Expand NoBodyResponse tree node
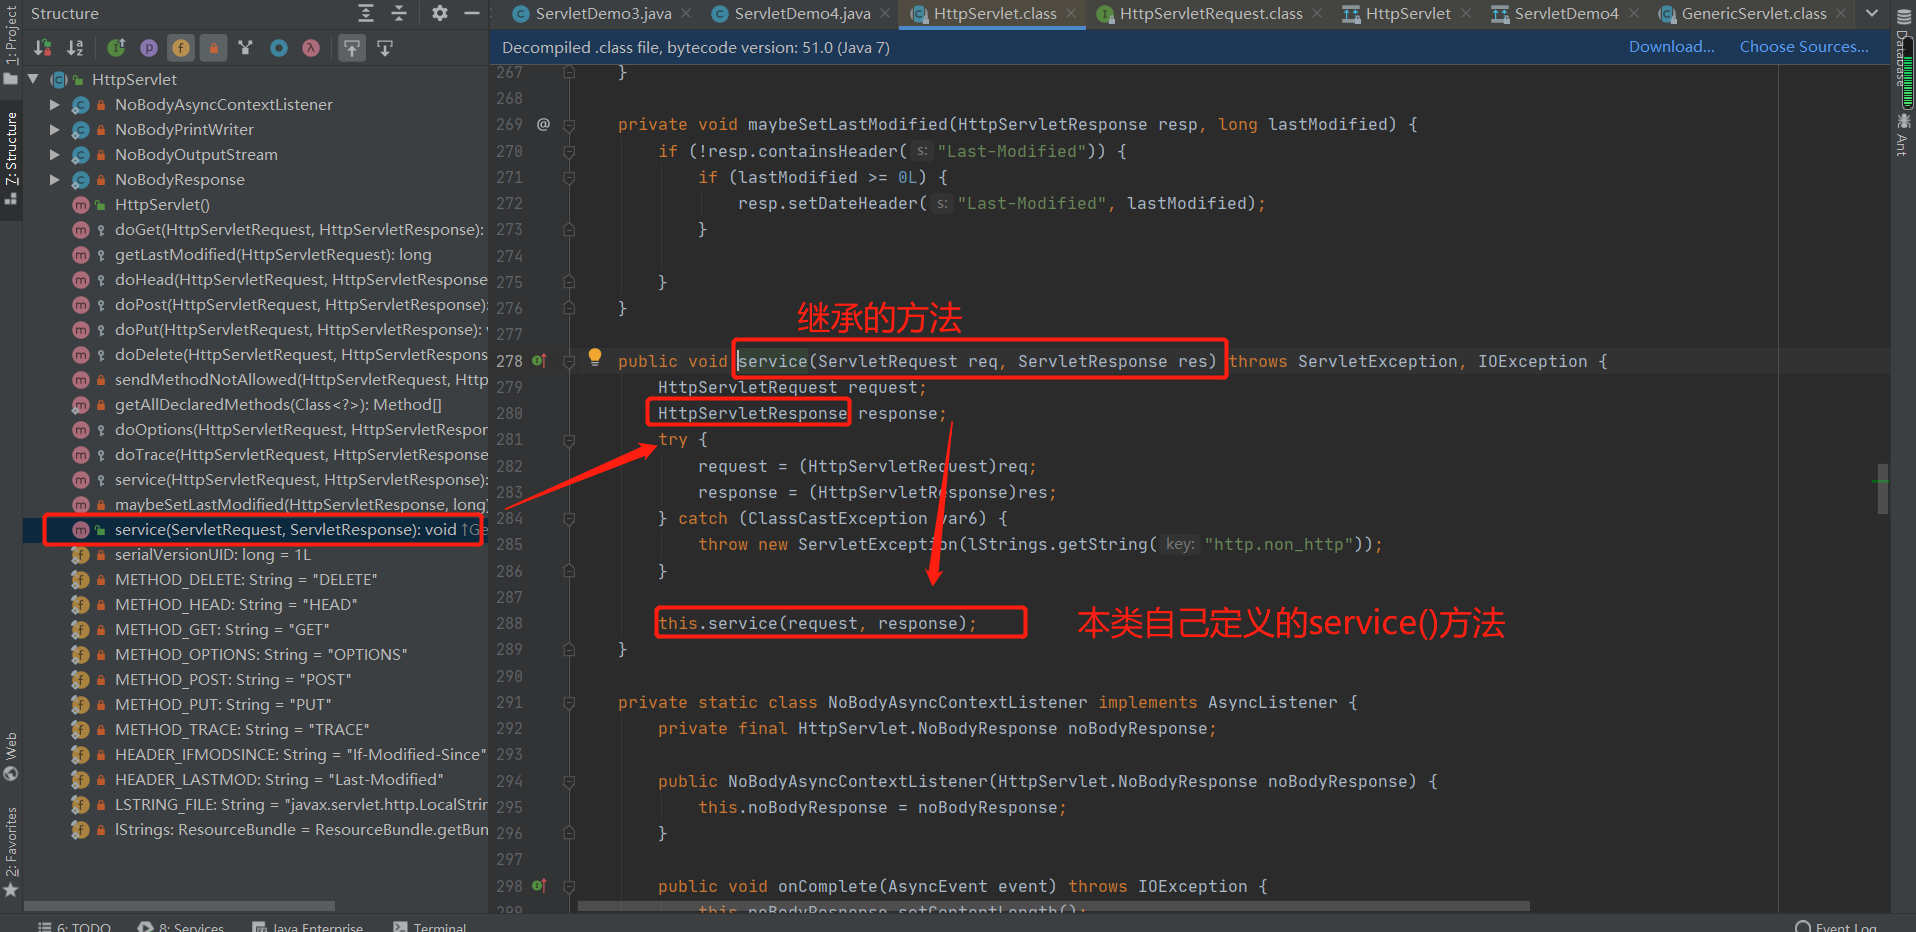Image resolution: width=1916 pixels, height=932 pixels. click(55, 179)
